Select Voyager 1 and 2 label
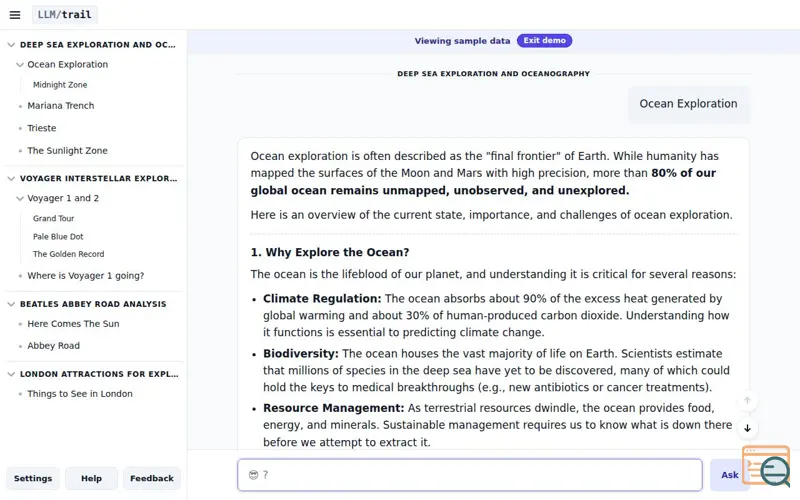 pyautogui.click(x=63, y=198)
